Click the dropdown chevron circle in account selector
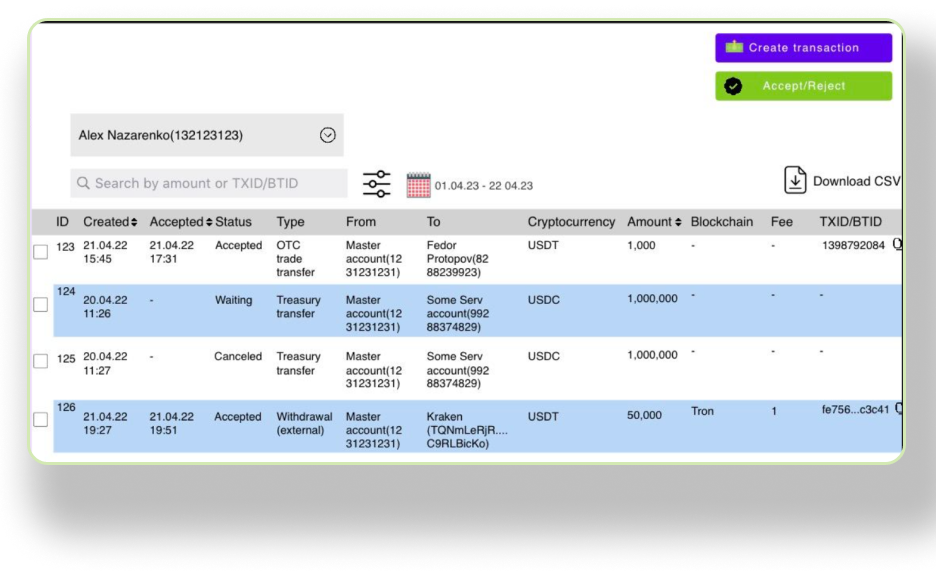The height and width of the screenshot is (576, 936). [x=327, y=135]
